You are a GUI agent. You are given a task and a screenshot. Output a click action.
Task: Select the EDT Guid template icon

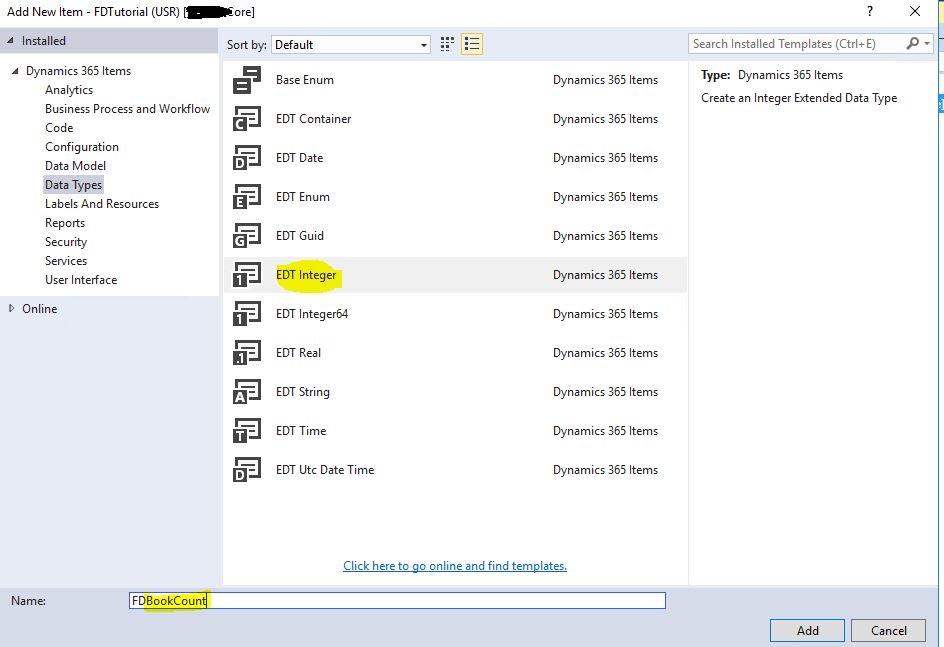click(x=247, y=236)
